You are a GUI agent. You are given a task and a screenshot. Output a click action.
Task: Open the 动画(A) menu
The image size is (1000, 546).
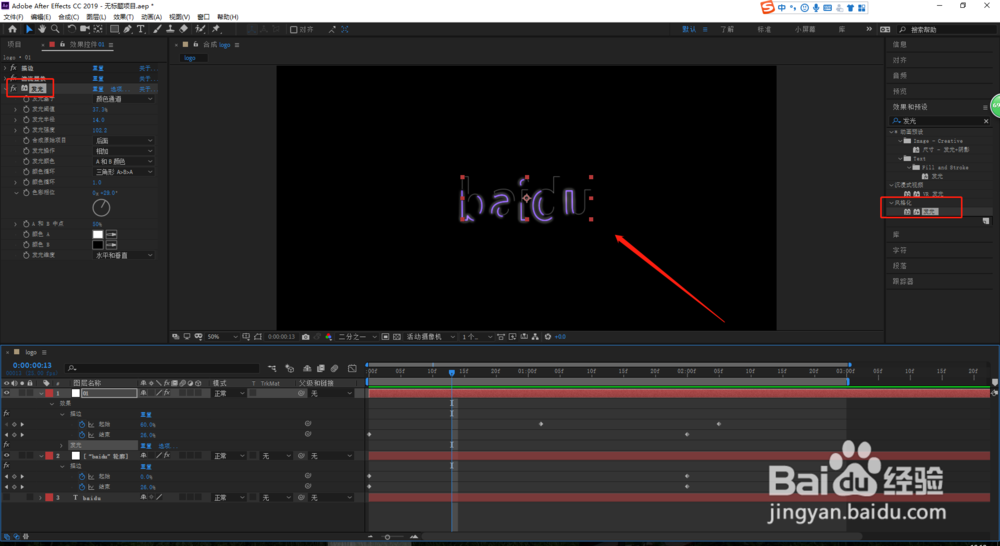[x=151, y=17]
